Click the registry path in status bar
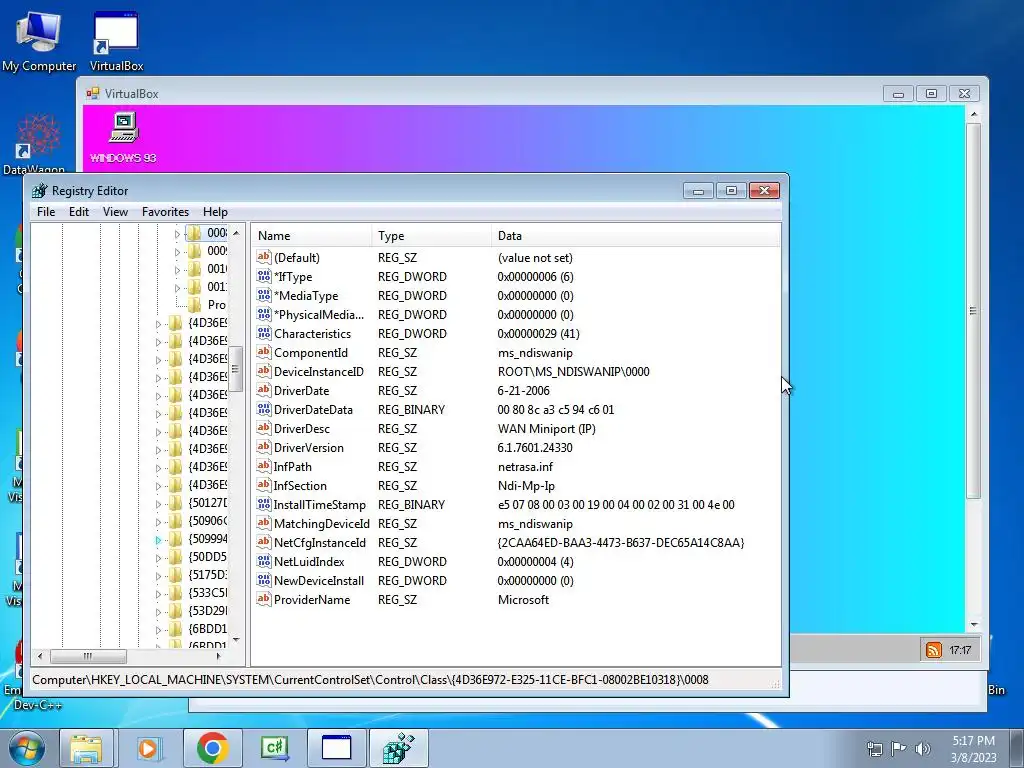Screen dimensions: 1024x768 370,680
